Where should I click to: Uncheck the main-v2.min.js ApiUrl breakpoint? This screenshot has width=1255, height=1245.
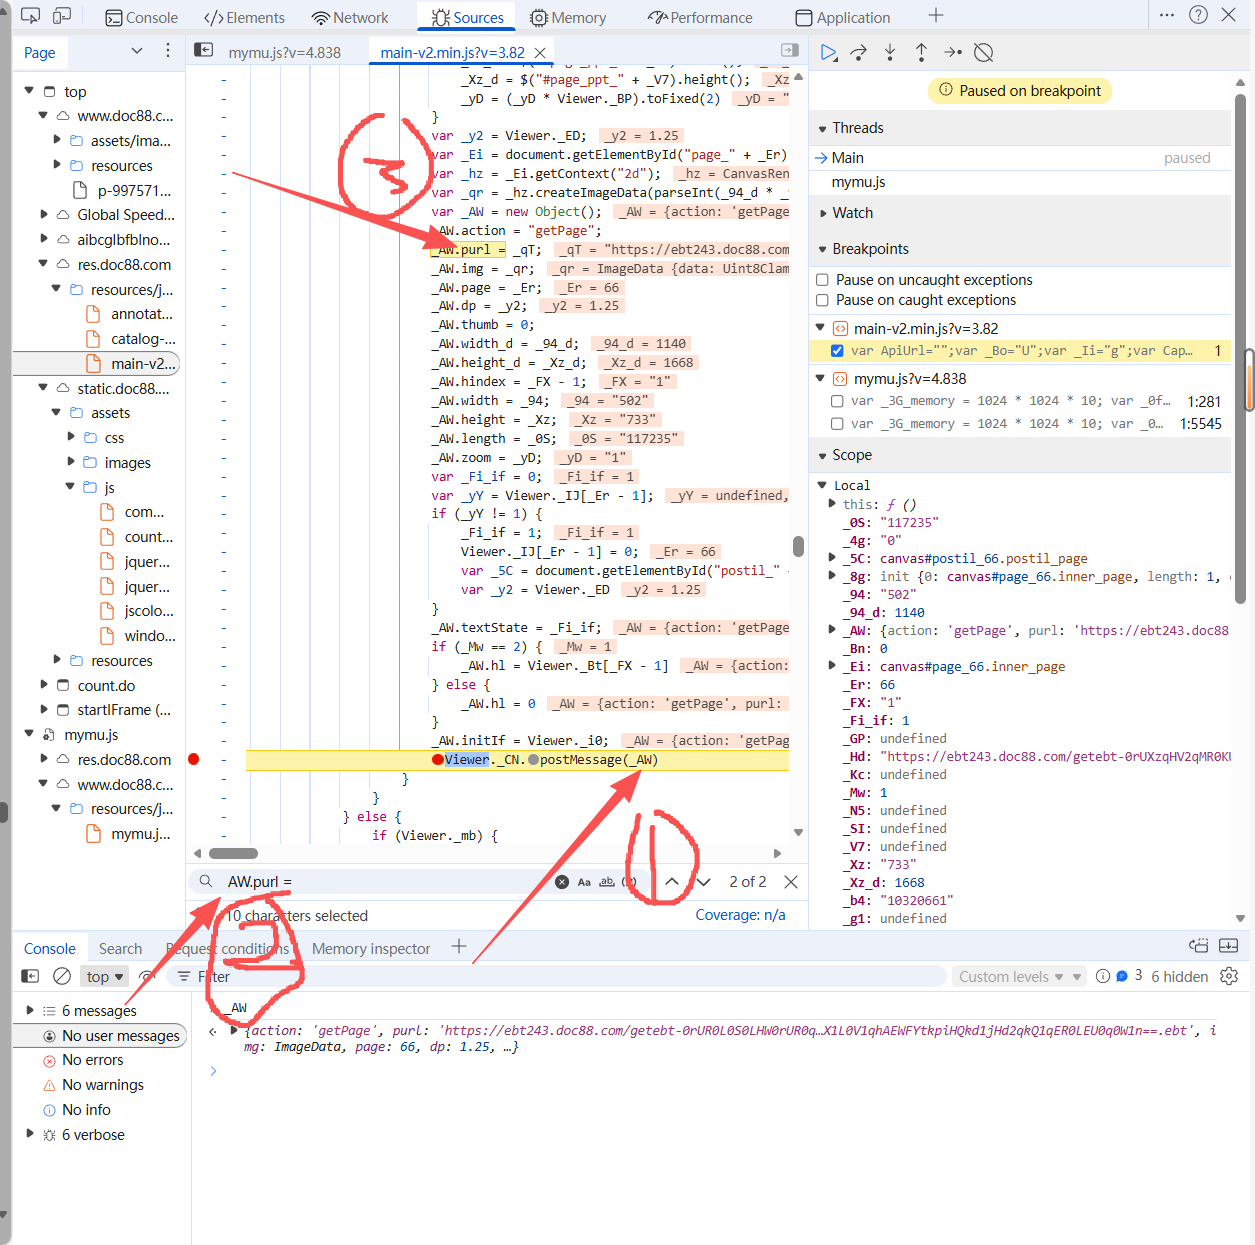point(837,351)
